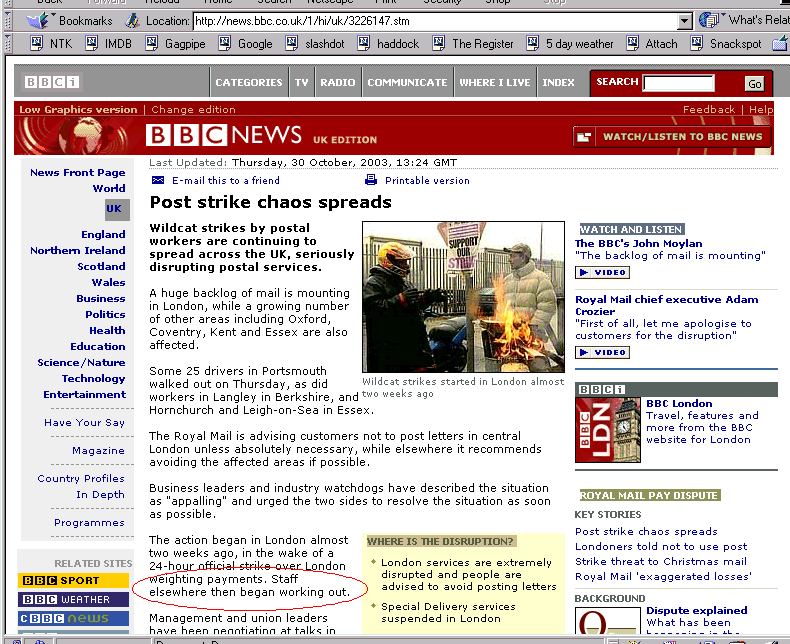The height and width of the screenshot is (644, 790).
Task: Open the Science/Nature section
Action: pos(81,363)
